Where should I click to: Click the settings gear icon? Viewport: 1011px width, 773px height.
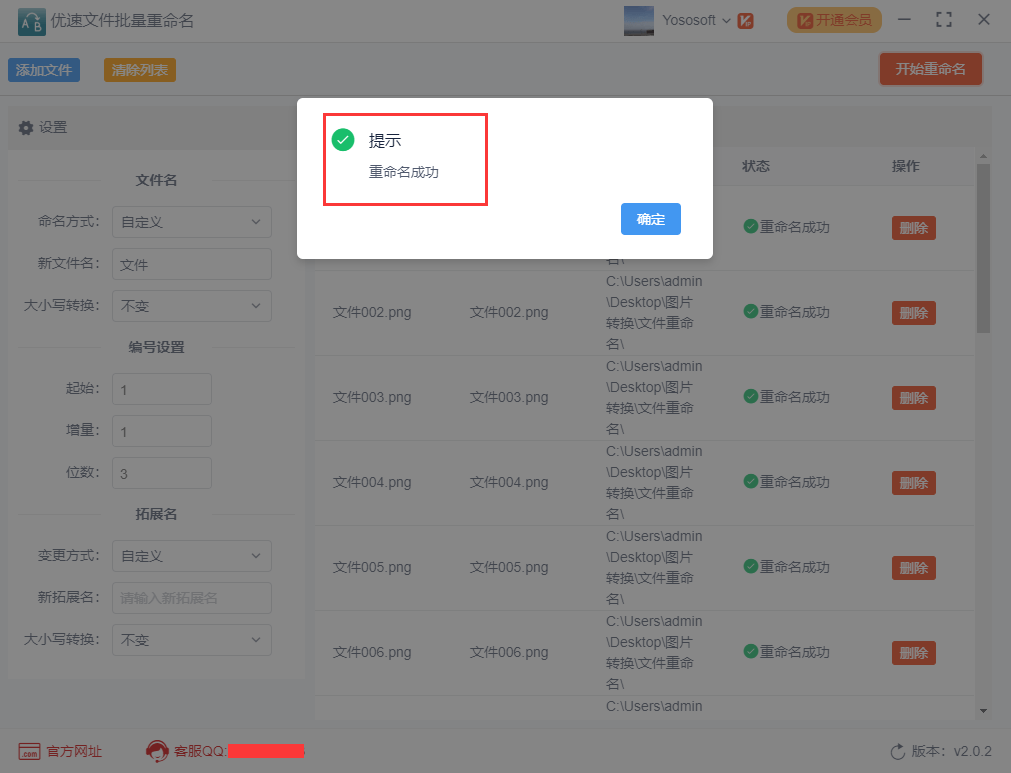(26, 128)
